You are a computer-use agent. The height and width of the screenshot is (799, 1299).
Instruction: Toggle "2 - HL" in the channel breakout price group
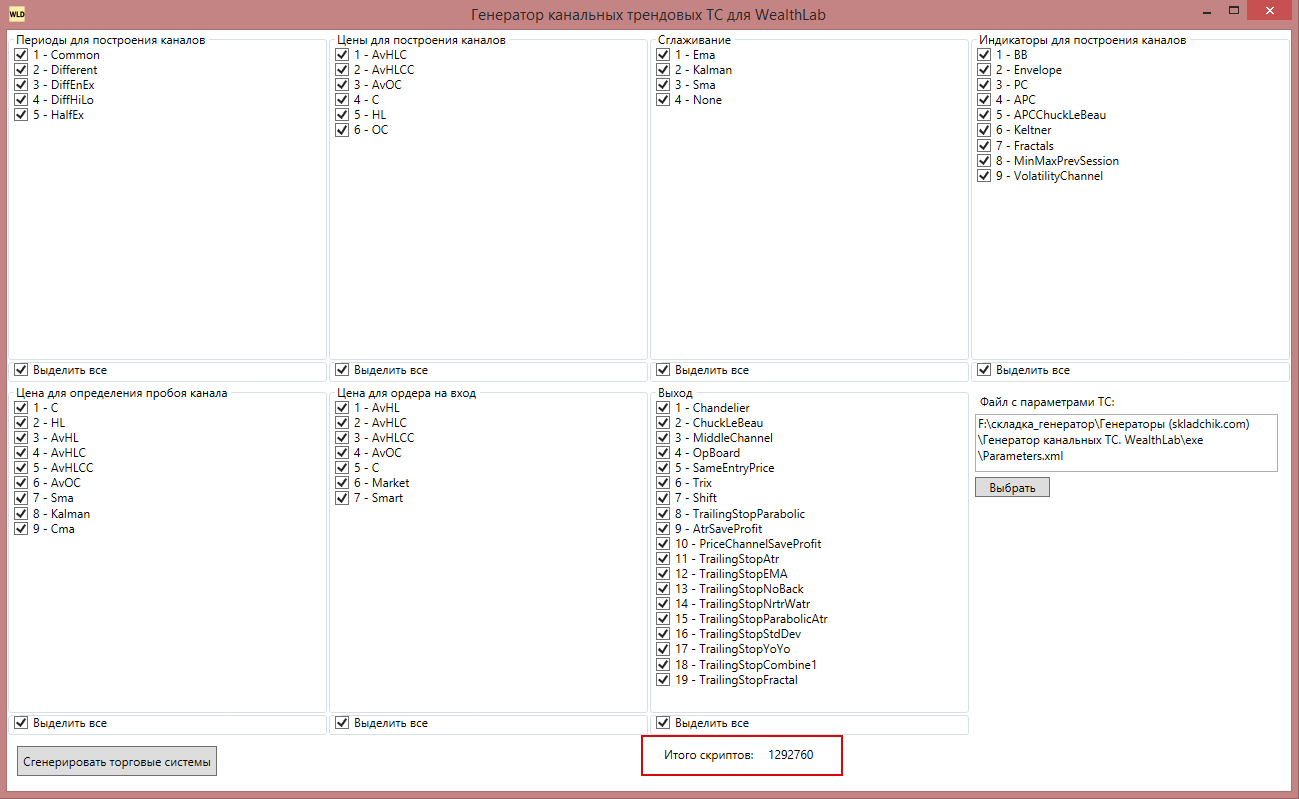pos(21,423)
